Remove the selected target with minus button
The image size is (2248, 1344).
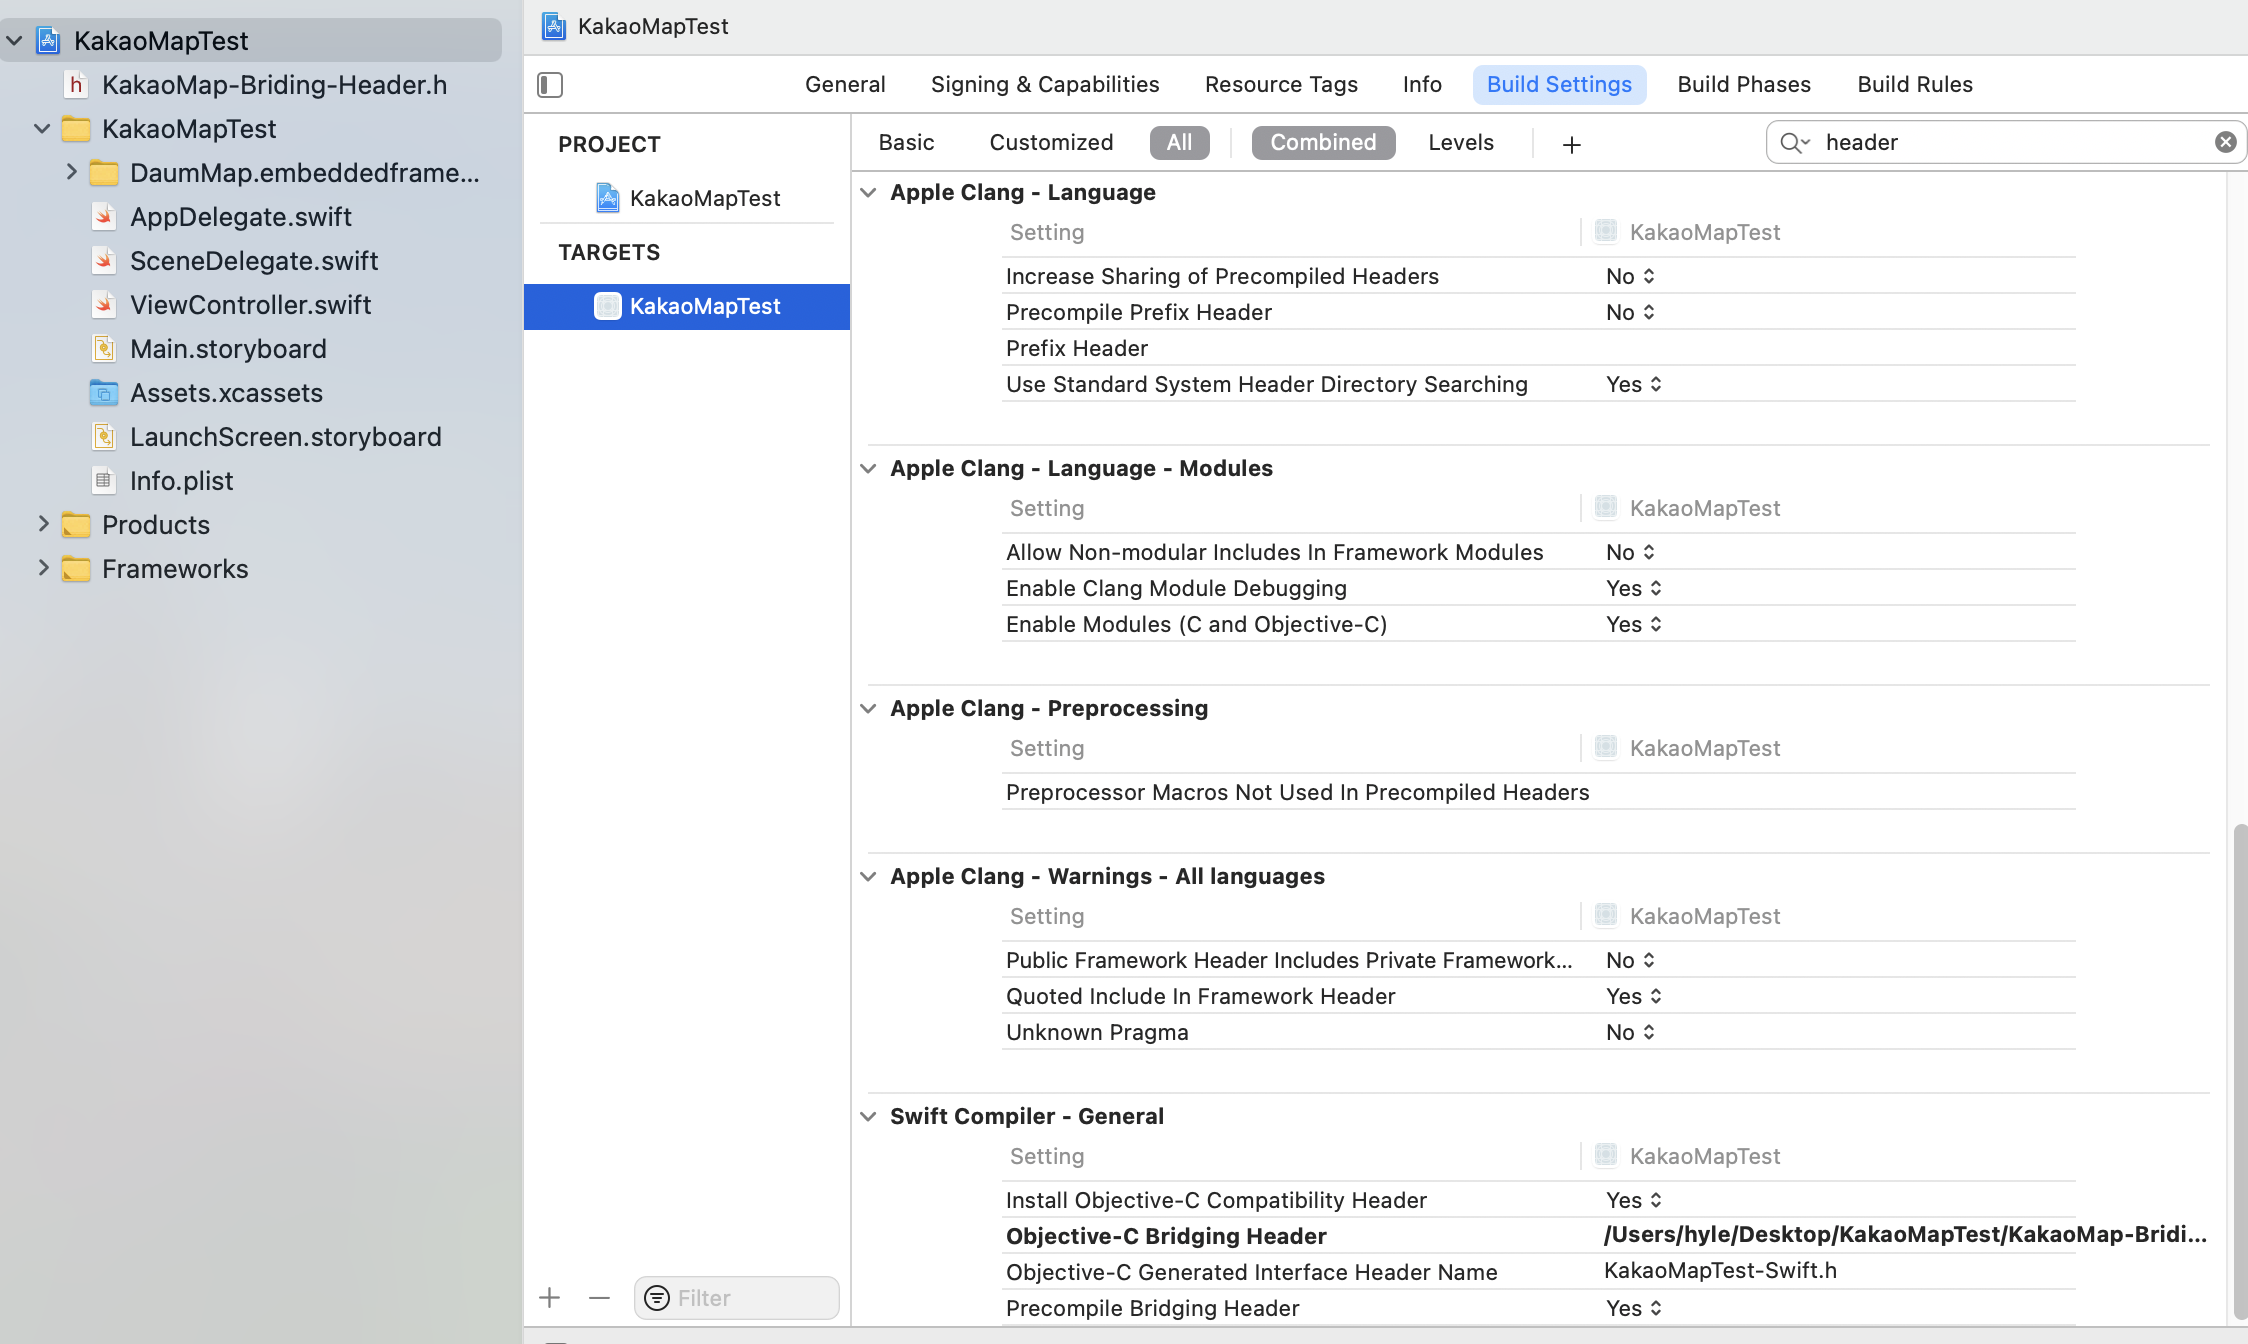(599, 1298)
